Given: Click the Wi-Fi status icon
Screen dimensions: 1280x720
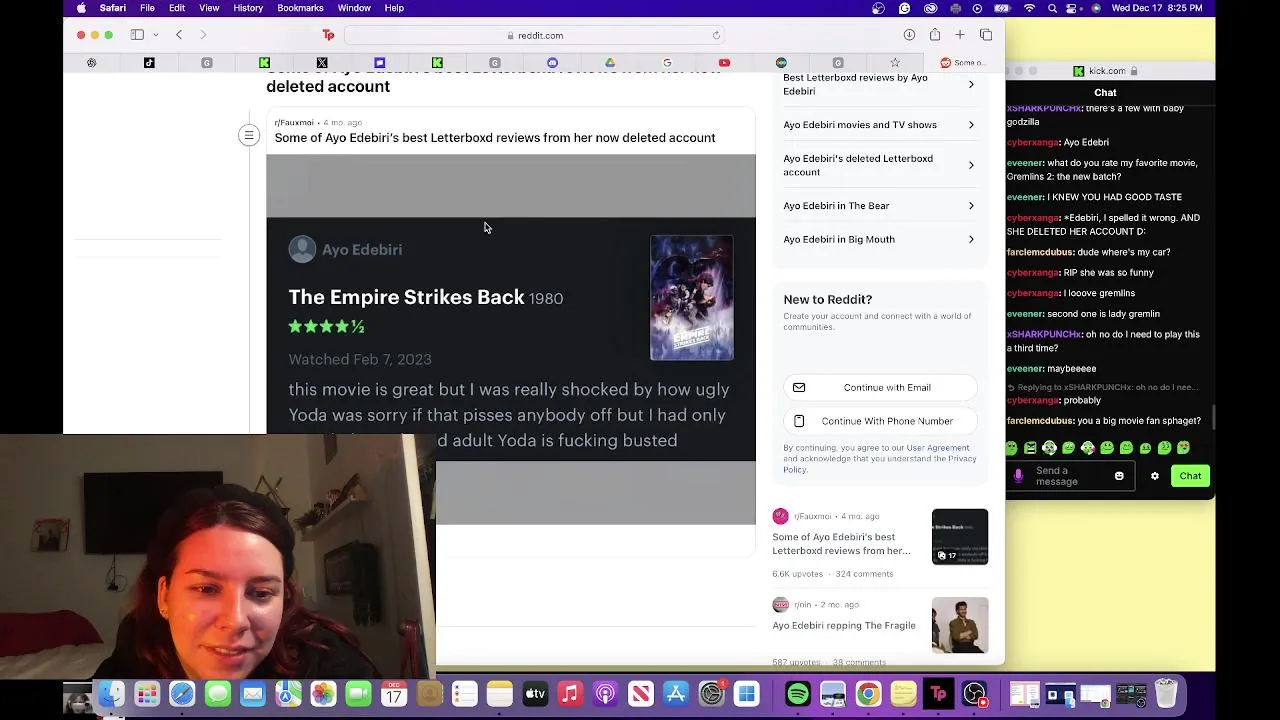Looking at the screenshot, I should point(1029,8).
